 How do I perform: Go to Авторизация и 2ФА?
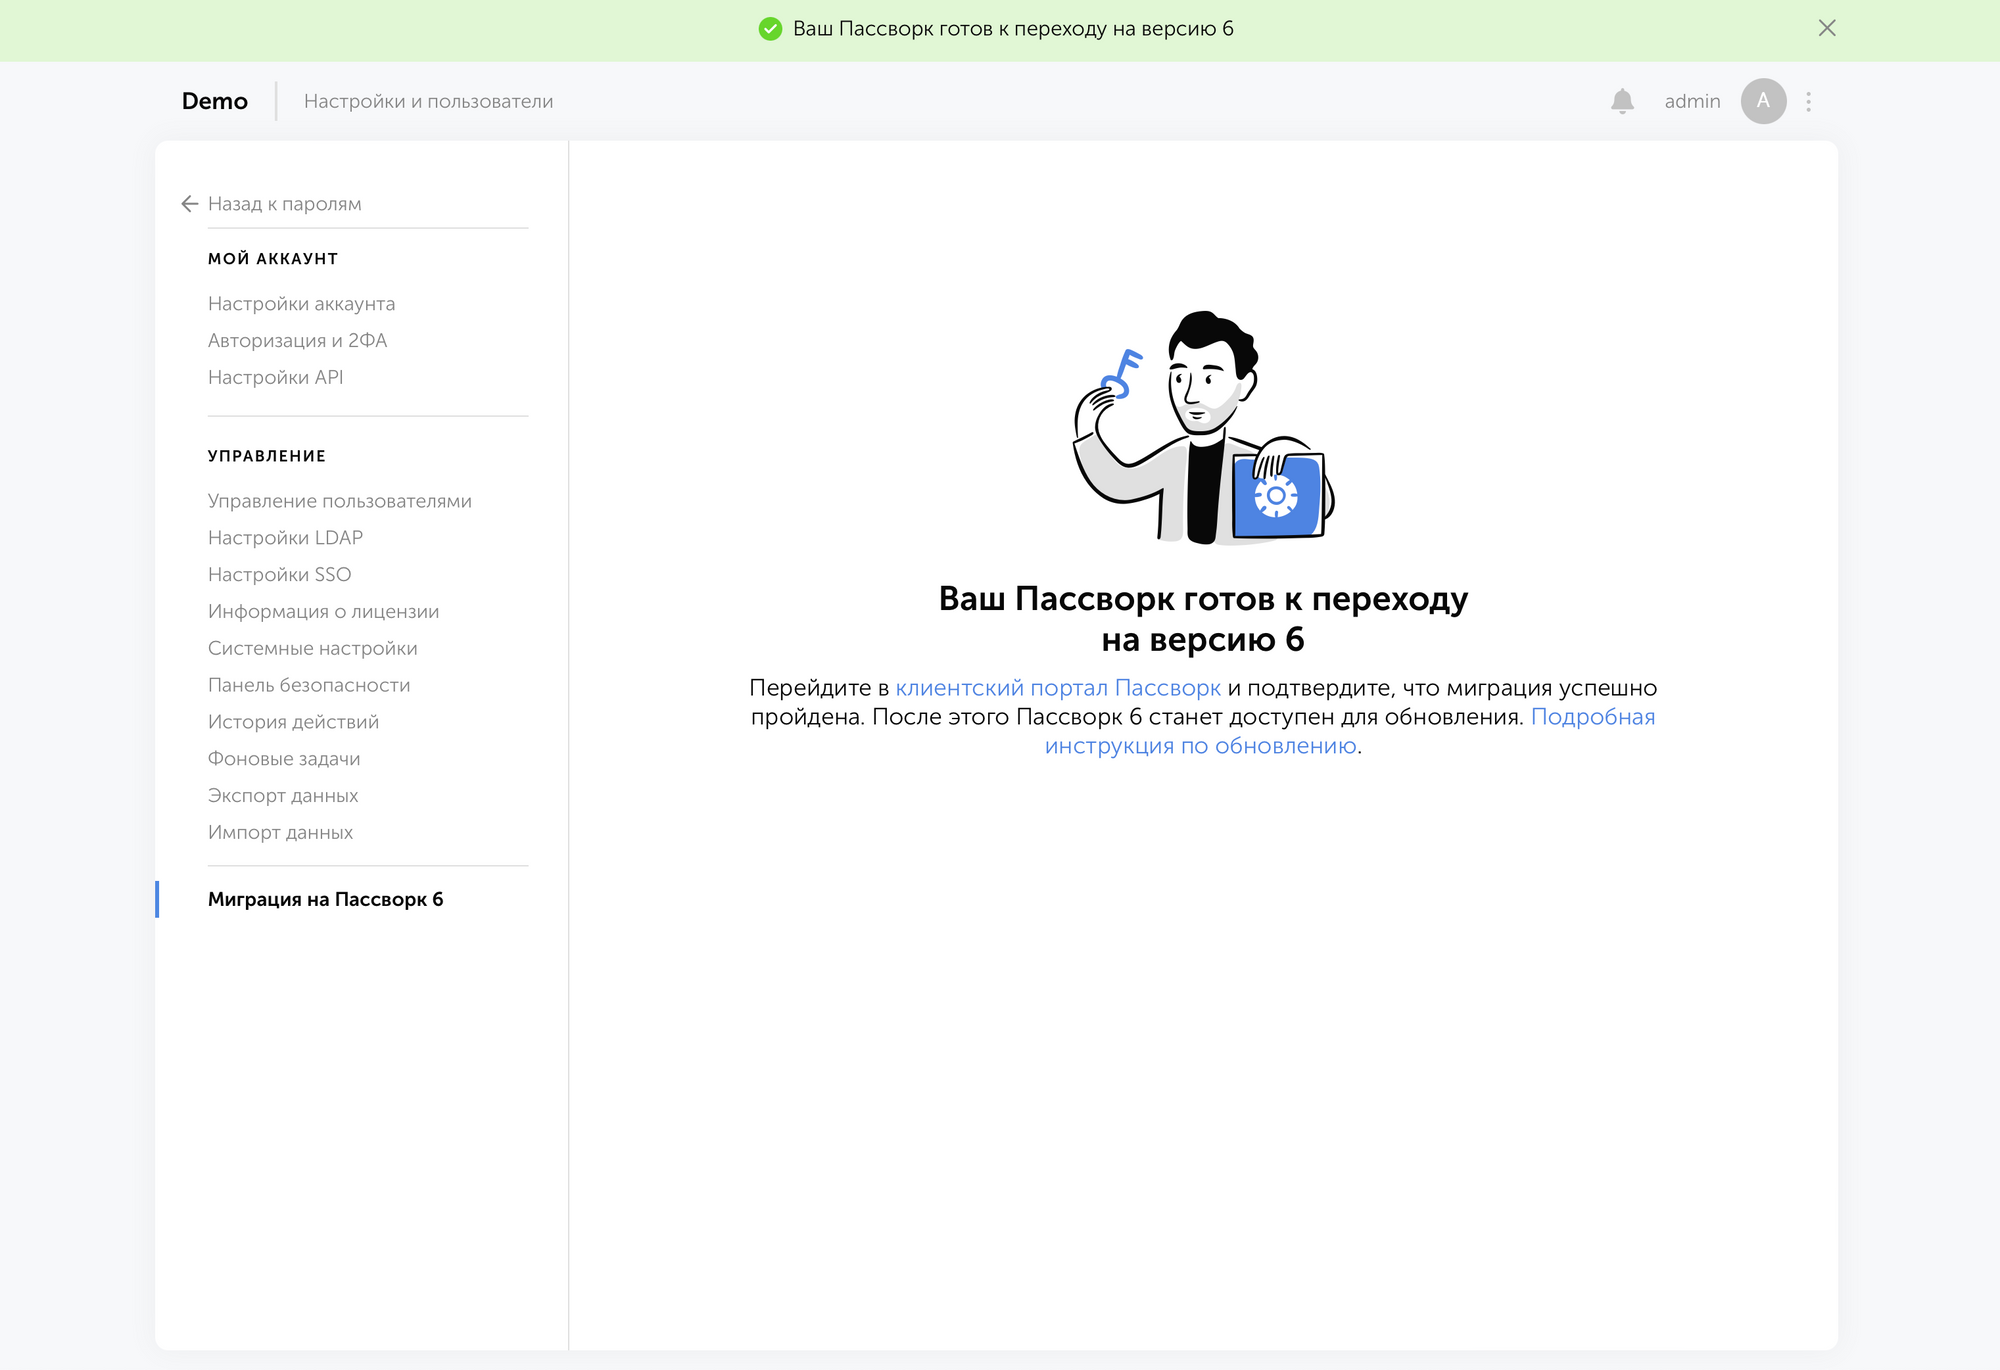pyautogui.click(x=297, y=341)
